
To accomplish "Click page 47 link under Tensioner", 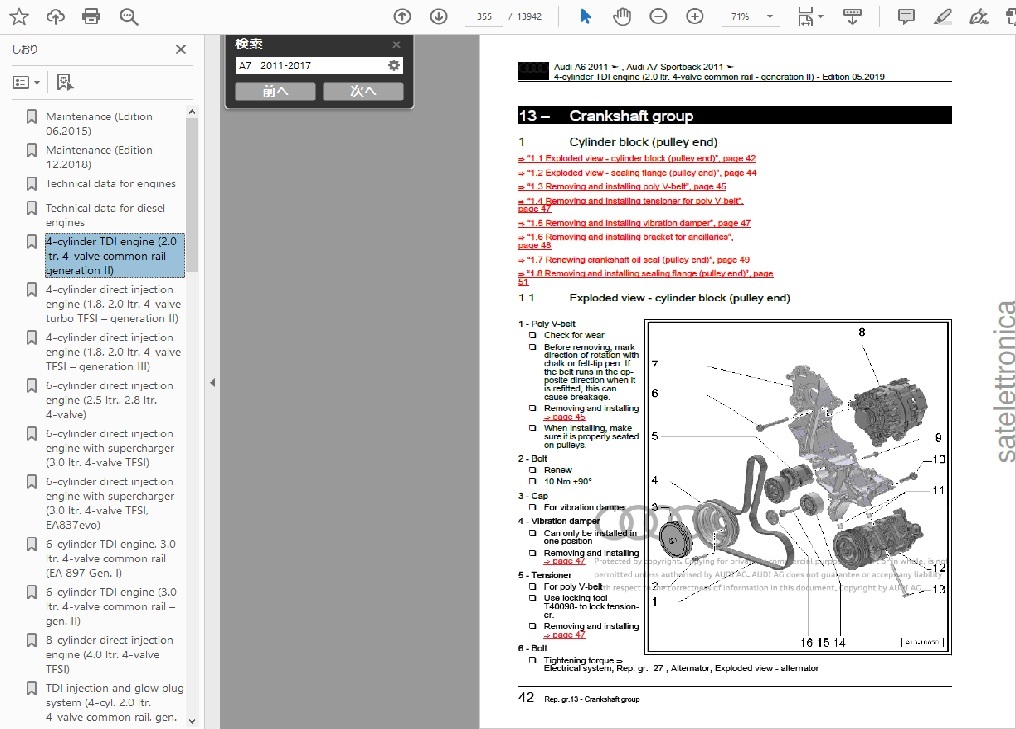I will pos(564,635).
